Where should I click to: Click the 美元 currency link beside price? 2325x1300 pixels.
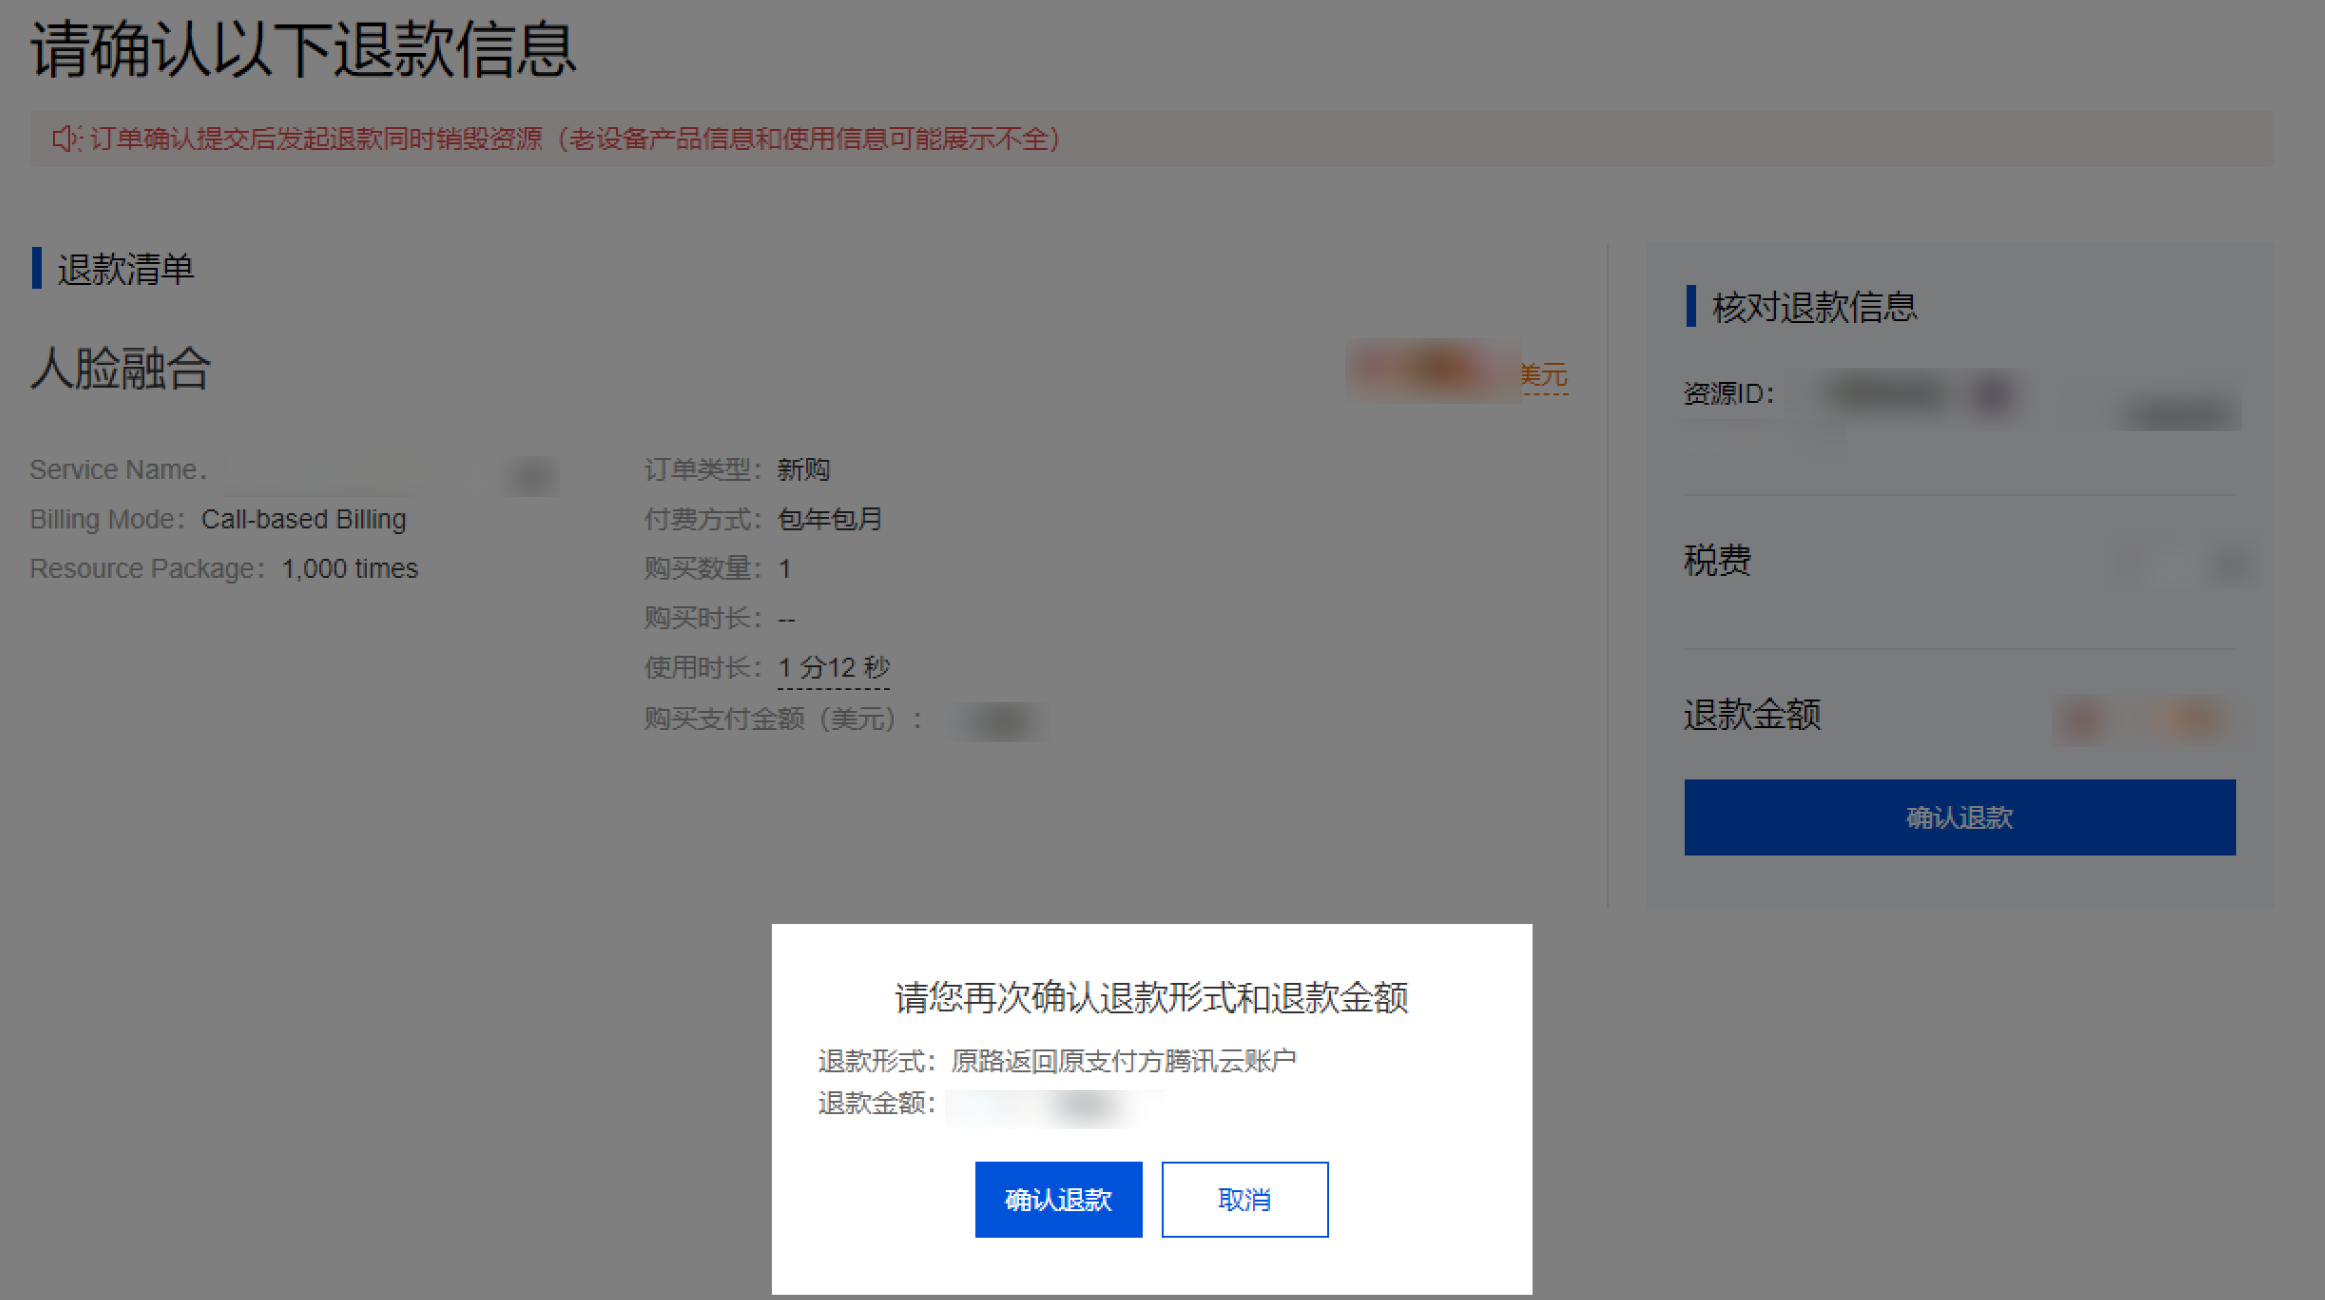(x=1543, y=376)
